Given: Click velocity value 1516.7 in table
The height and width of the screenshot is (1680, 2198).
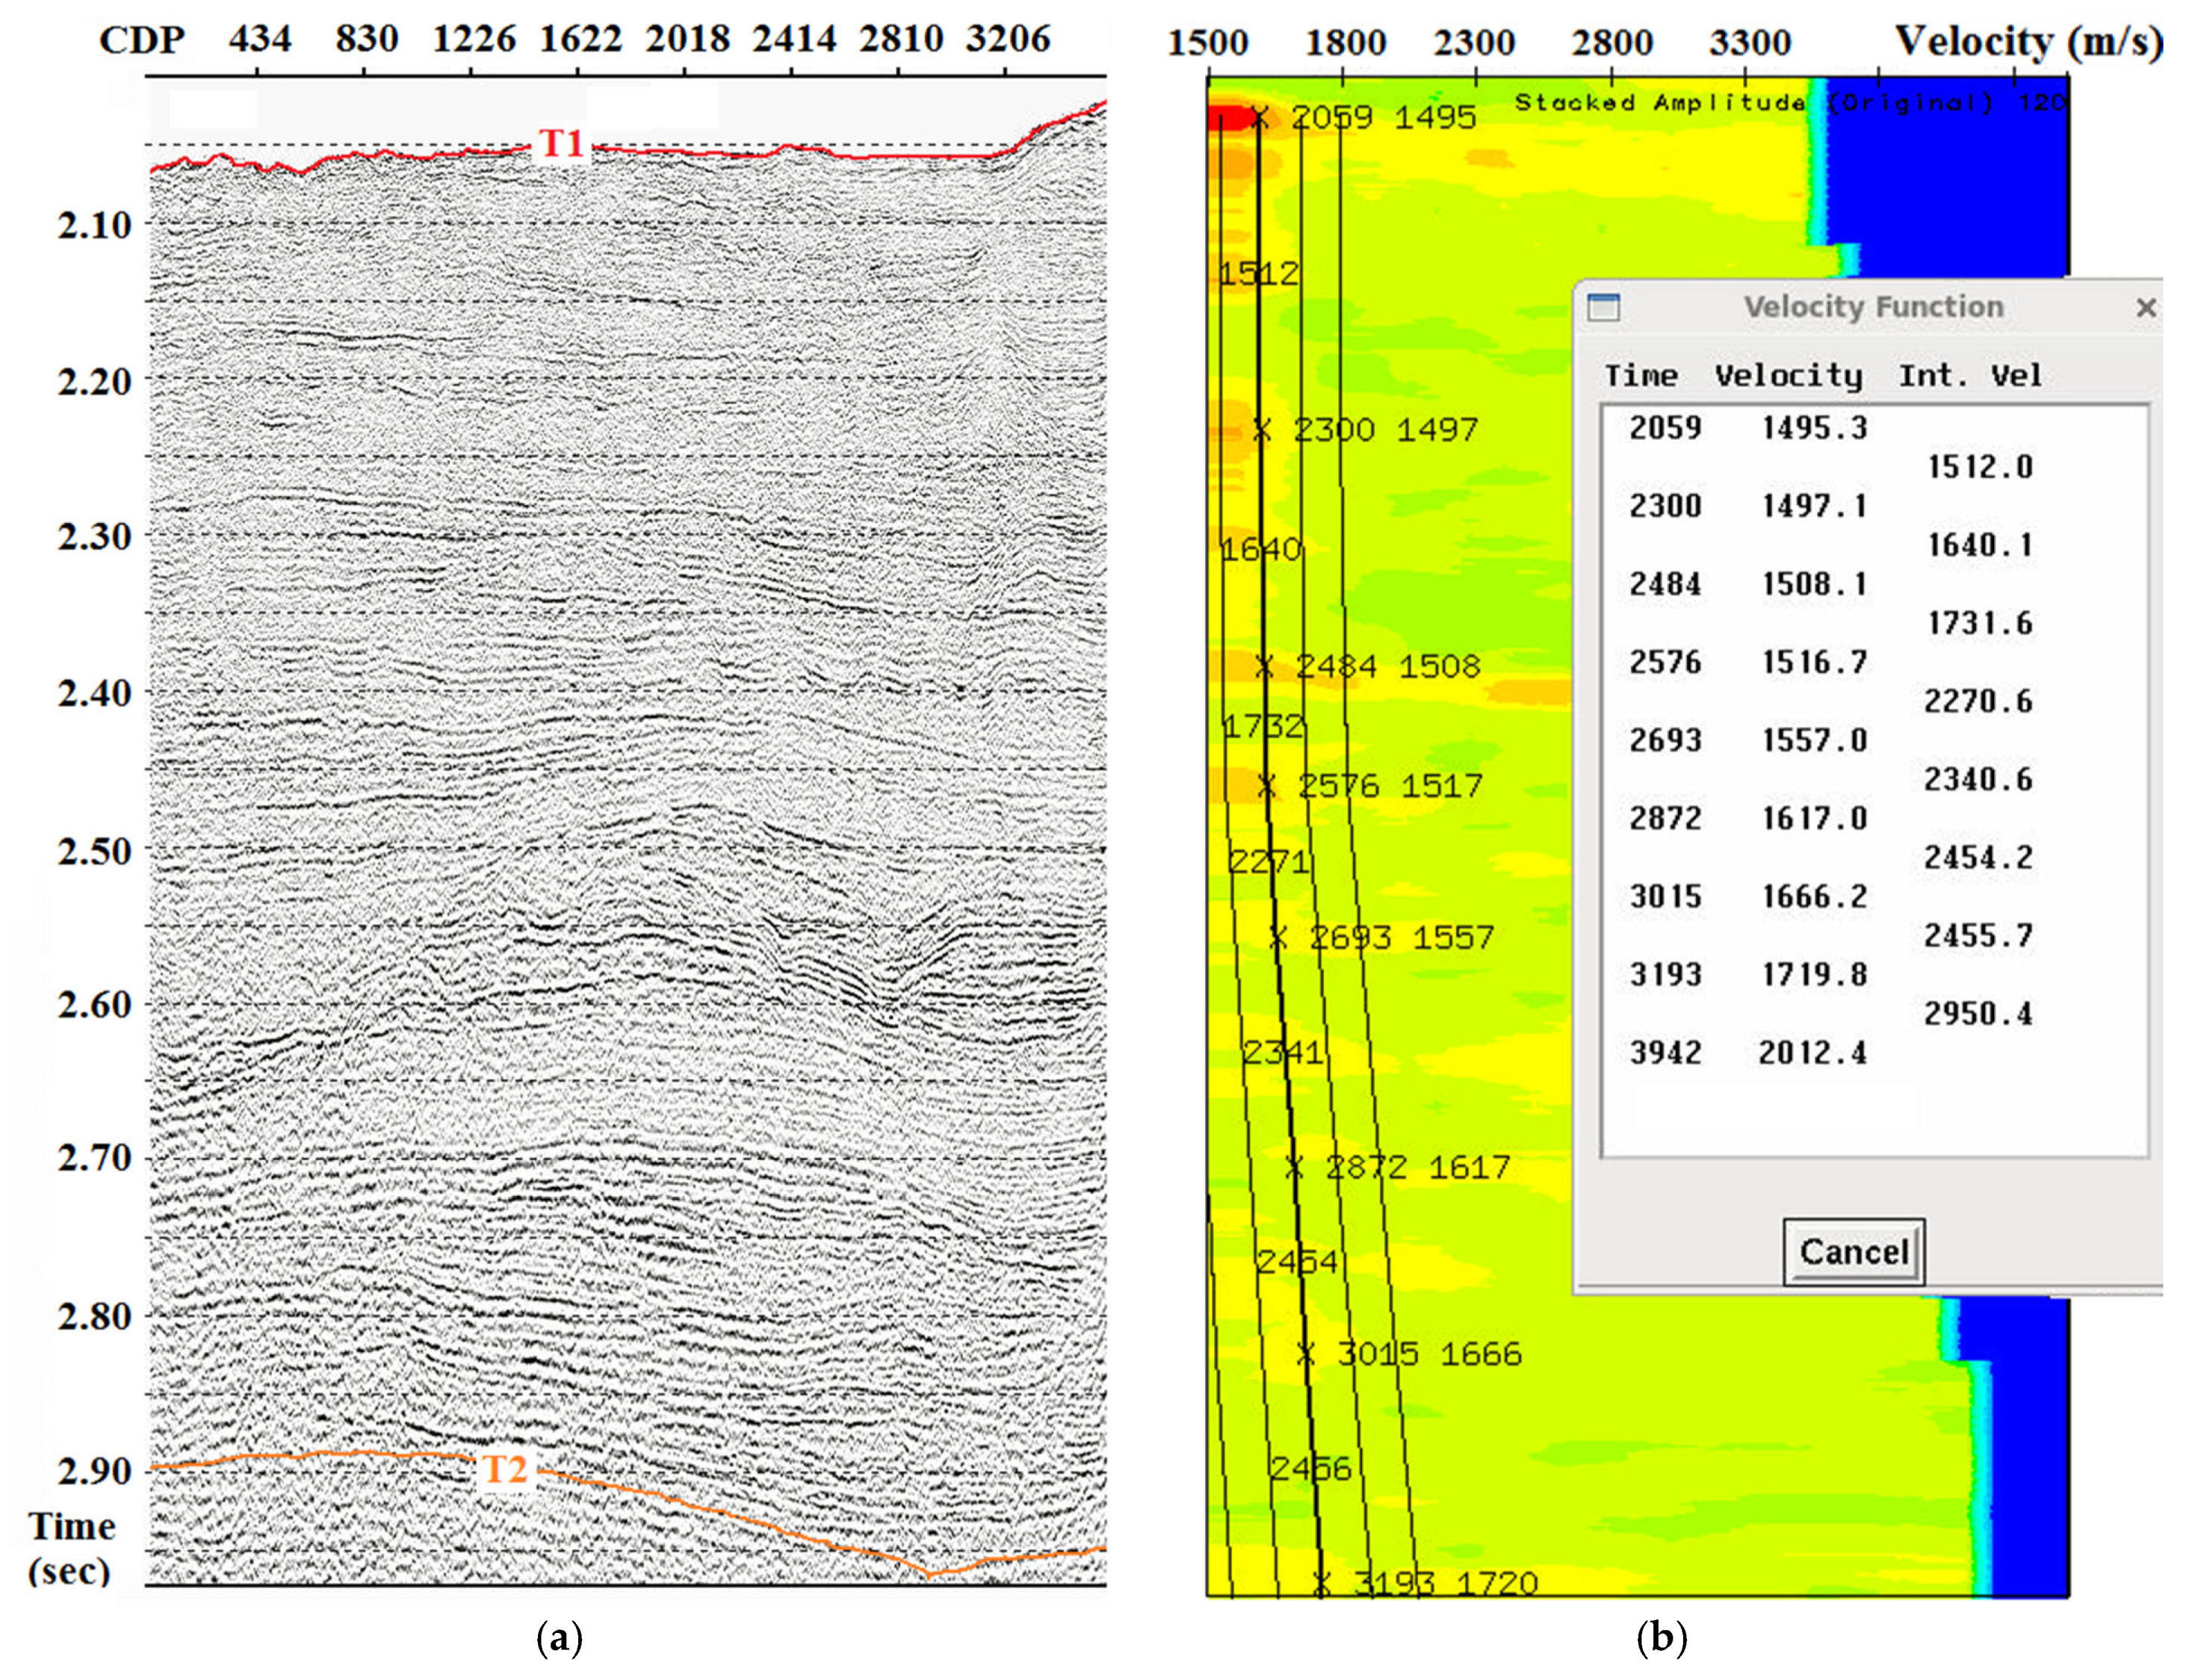Looking at the screenshot, I should [1814, 662].
